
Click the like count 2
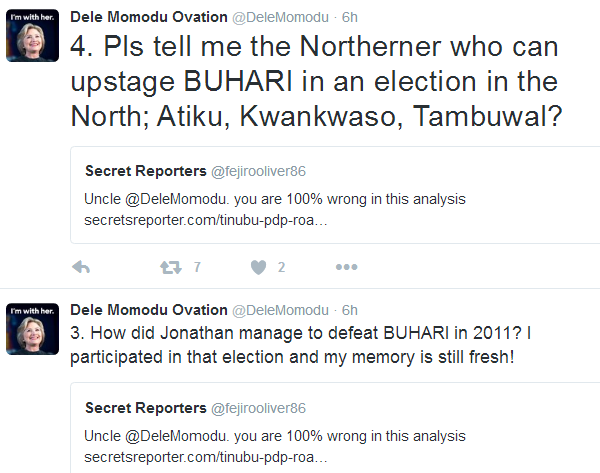[x=282, y=267]
